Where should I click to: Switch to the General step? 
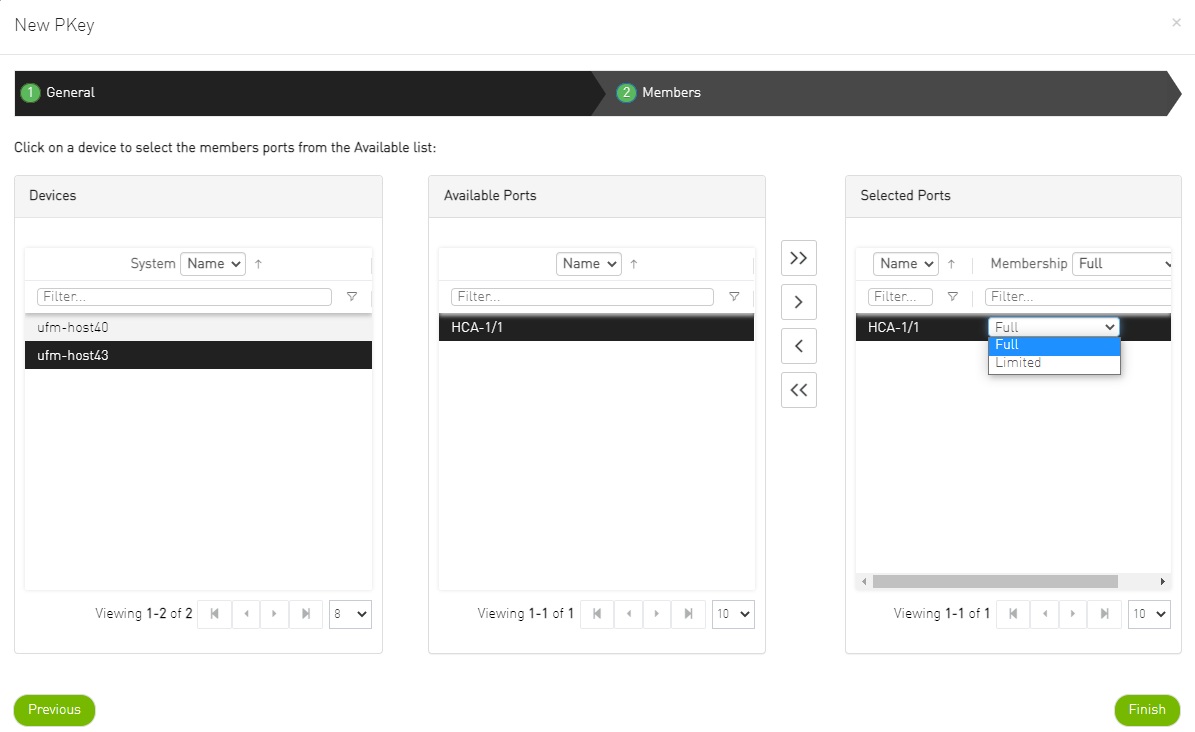click(x=68, y=92)
